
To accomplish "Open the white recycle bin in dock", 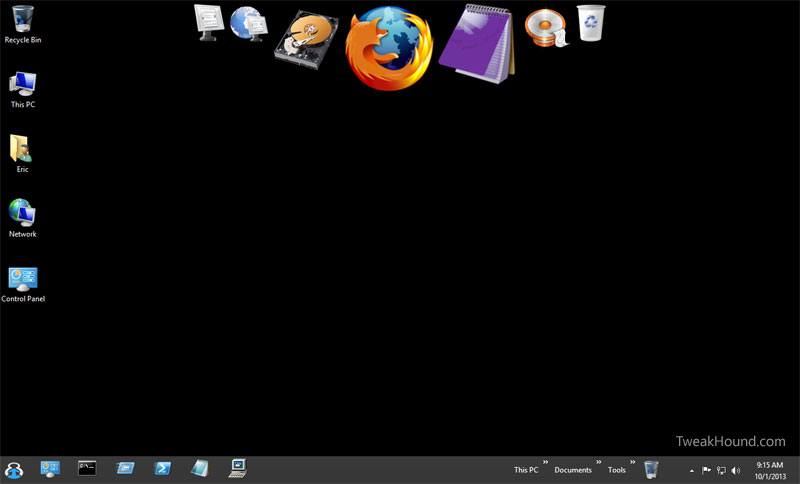I will (591, 23).
